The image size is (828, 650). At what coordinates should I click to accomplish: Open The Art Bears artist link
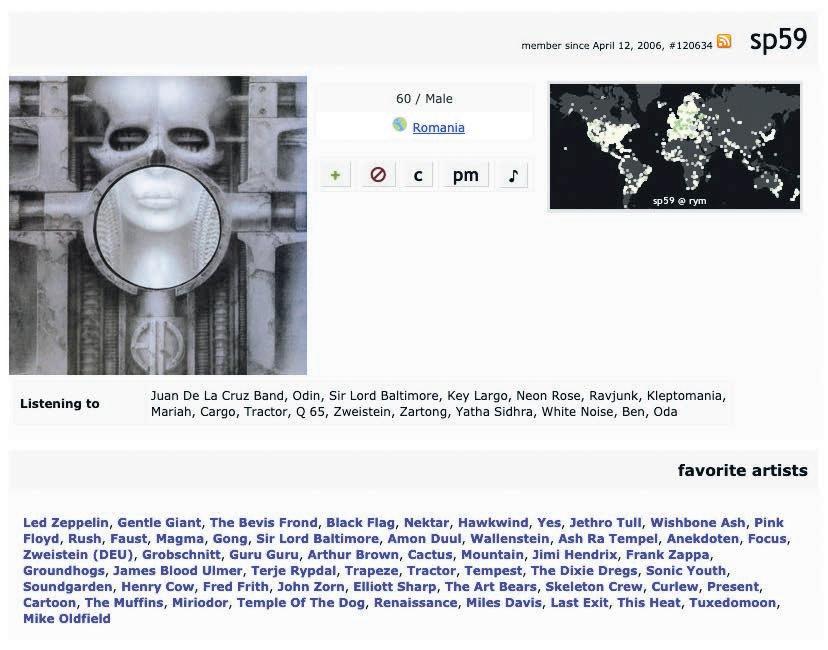coord(491,587)
